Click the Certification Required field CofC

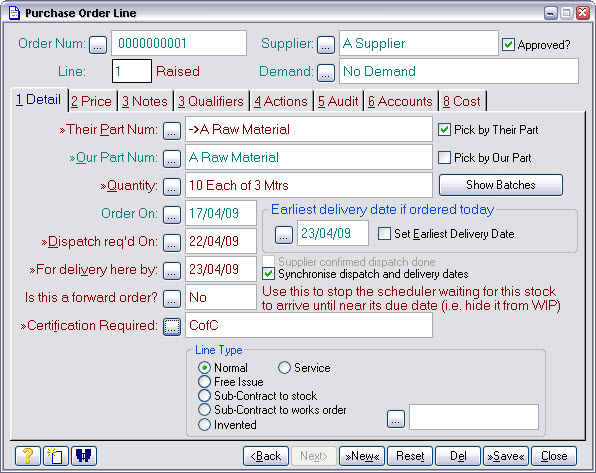(309, 325)
